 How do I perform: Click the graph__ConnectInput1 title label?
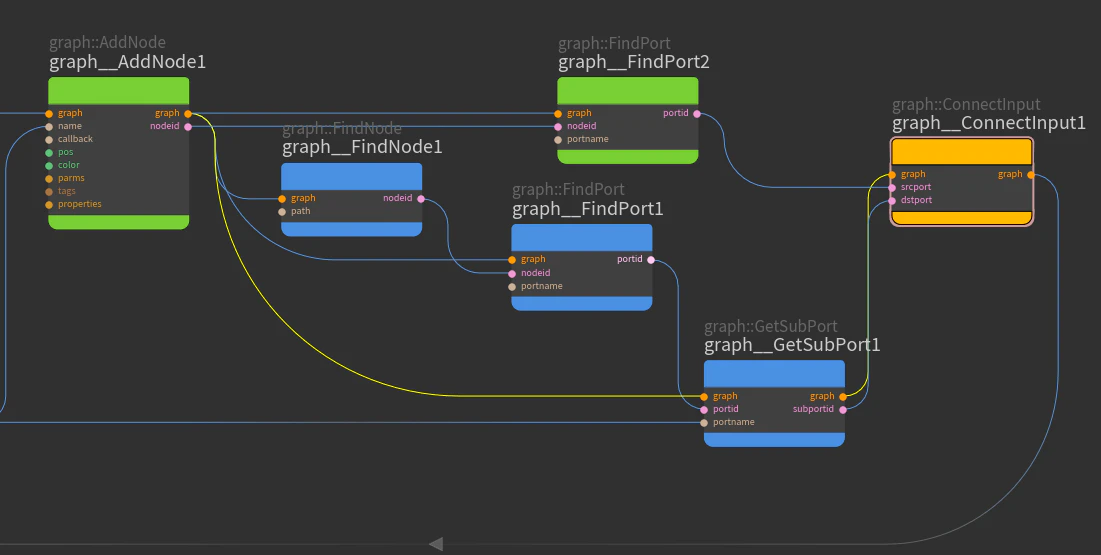pyautogui.click(x=989, y=124)
